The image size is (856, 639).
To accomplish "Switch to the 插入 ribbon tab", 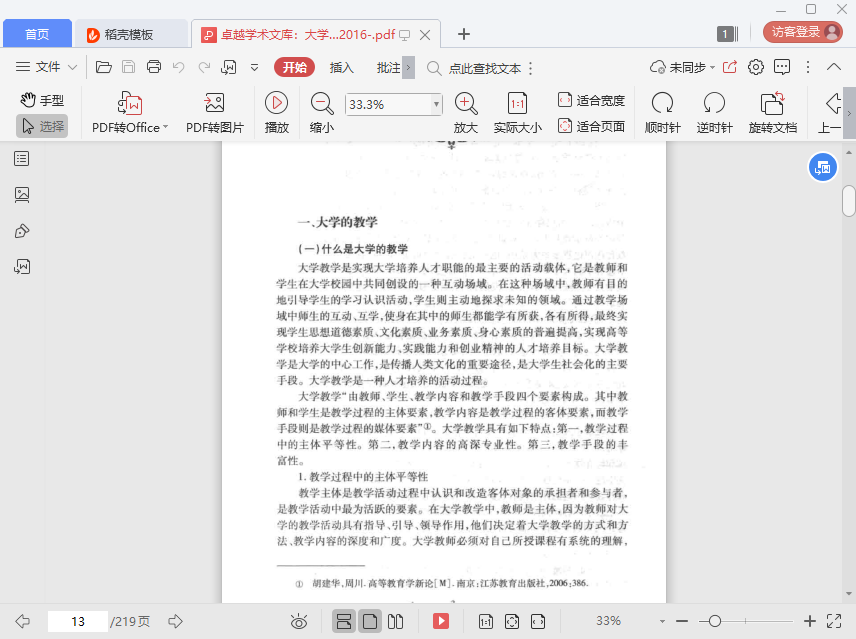I will [x=342, y=68].
